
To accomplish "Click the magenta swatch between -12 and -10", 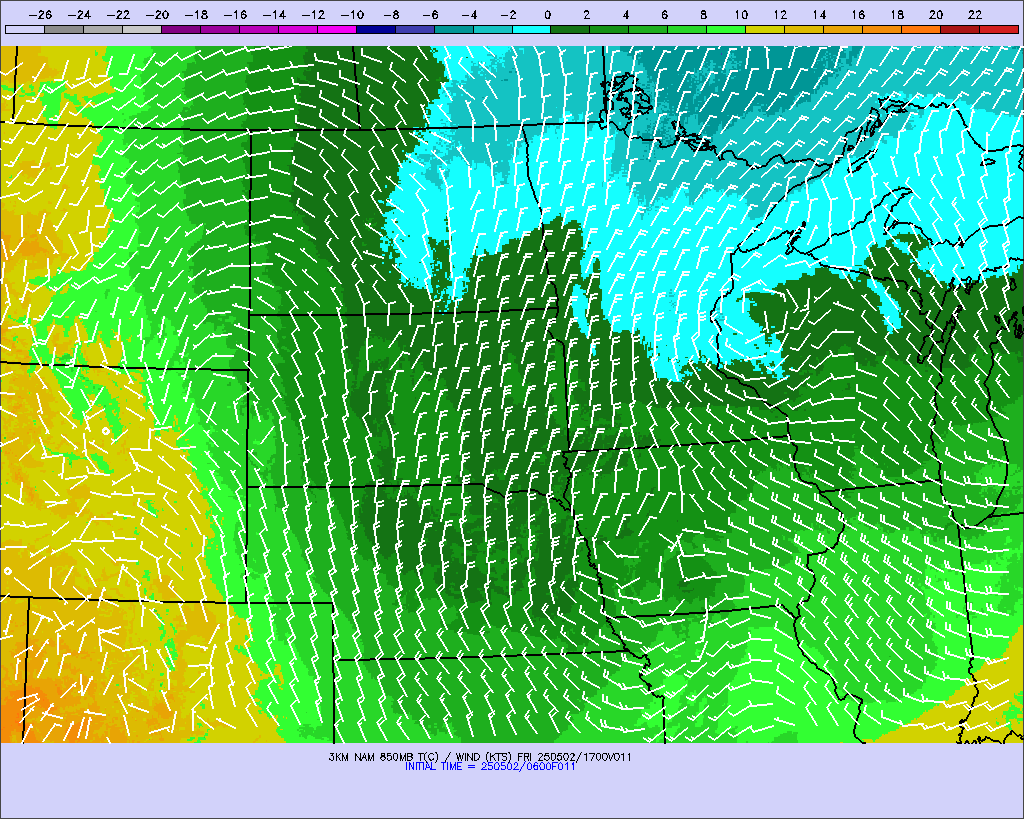I will [x=337, y=29].
